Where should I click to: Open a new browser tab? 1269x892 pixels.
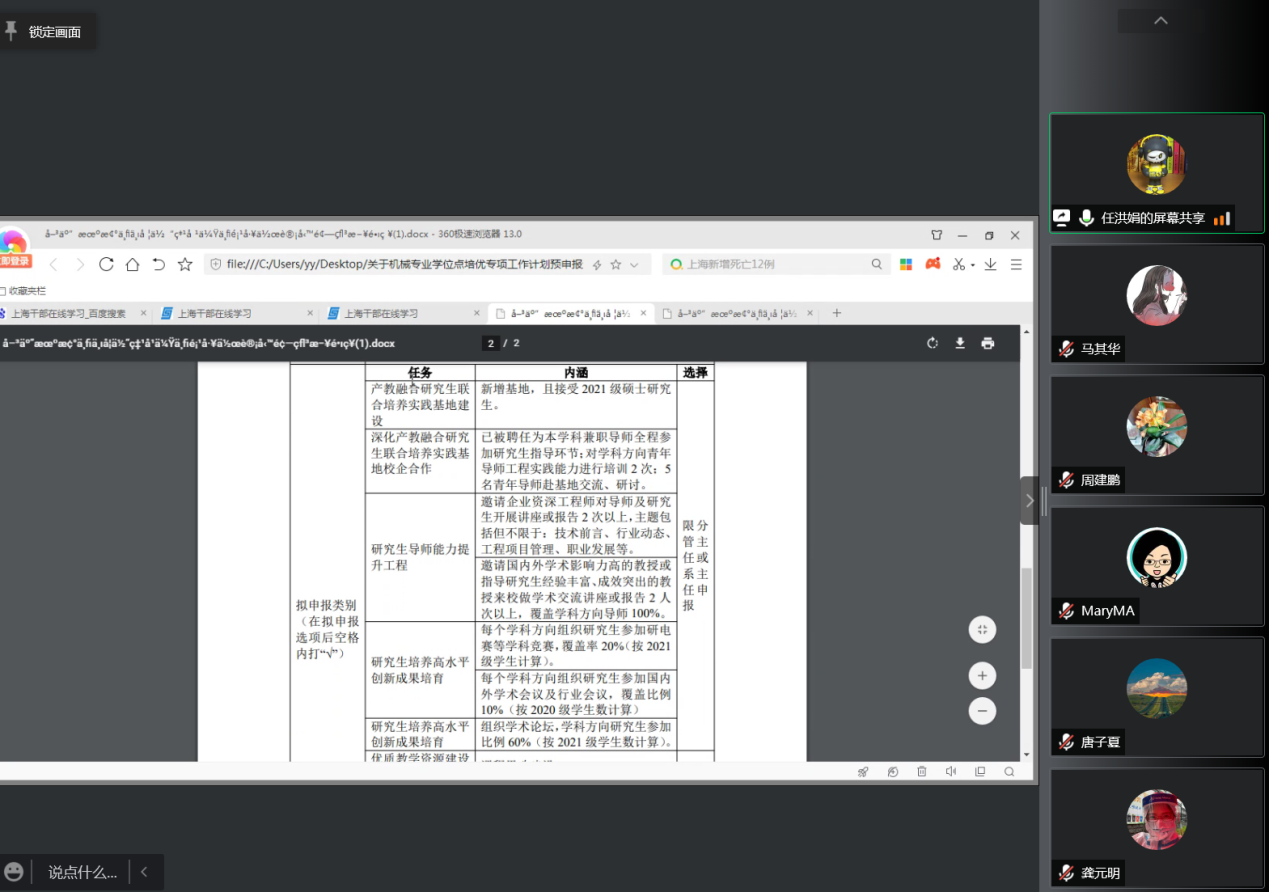click(837, 313)
